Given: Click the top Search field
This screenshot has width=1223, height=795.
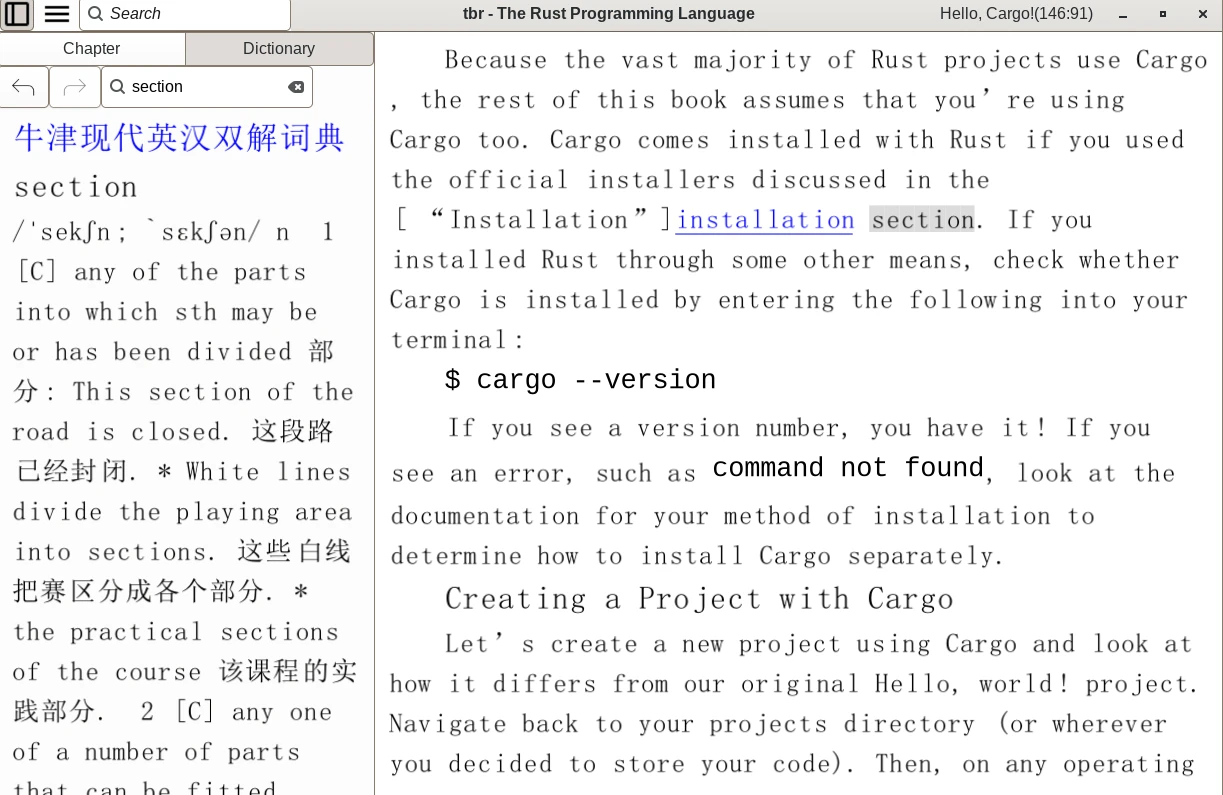Looking at the screenshot, I should click(185, 14).
